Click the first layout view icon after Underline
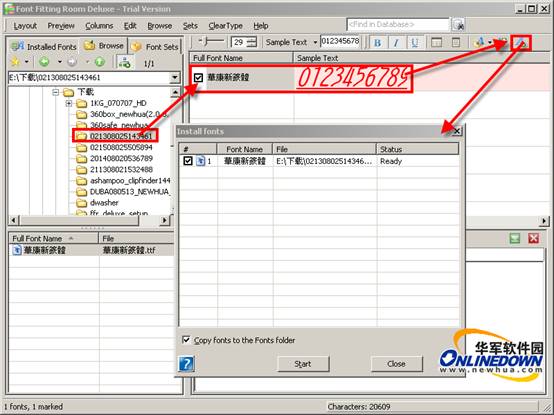Image resolution: width=554 pixels, height=415 pixels. coord(436,43)
